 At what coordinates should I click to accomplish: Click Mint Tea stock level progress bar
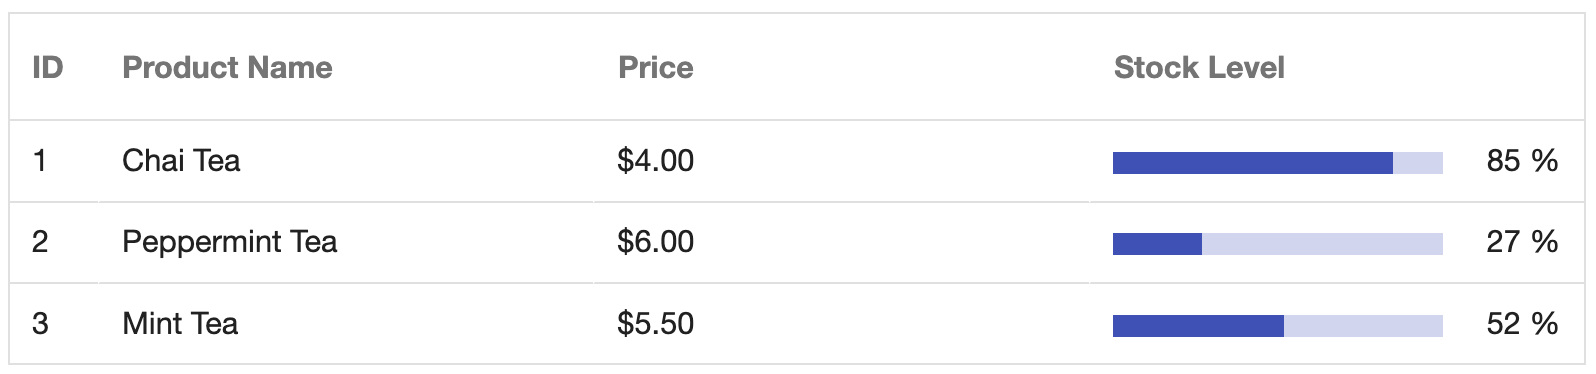point(1278,326)
